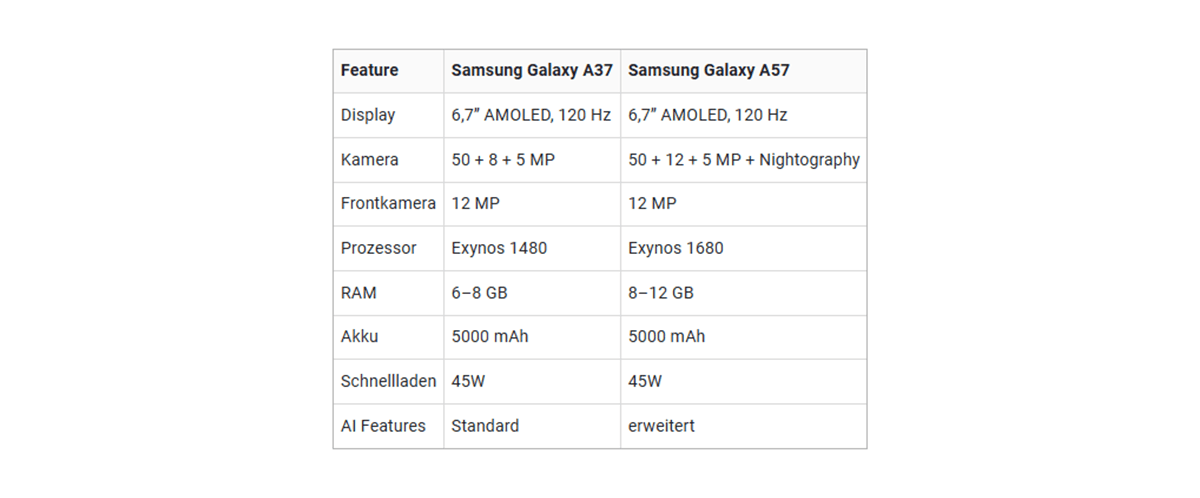Viewport: 1200px width, 498px height.
Task: Select the Schnellladen row label
Action: 388,382
